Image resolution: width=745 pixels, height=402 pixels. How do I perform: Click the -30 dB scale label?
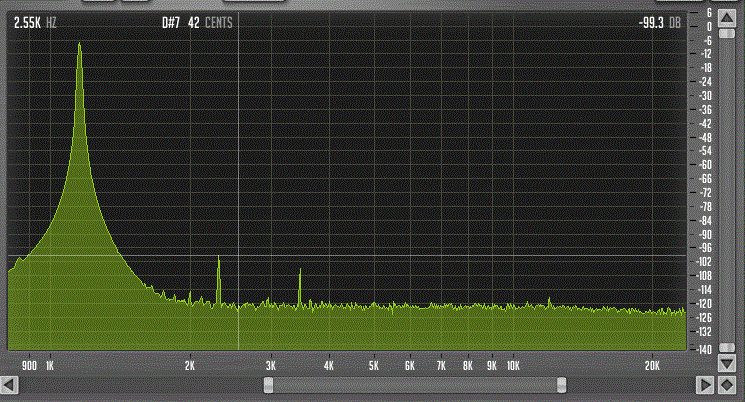coord(706,96)
